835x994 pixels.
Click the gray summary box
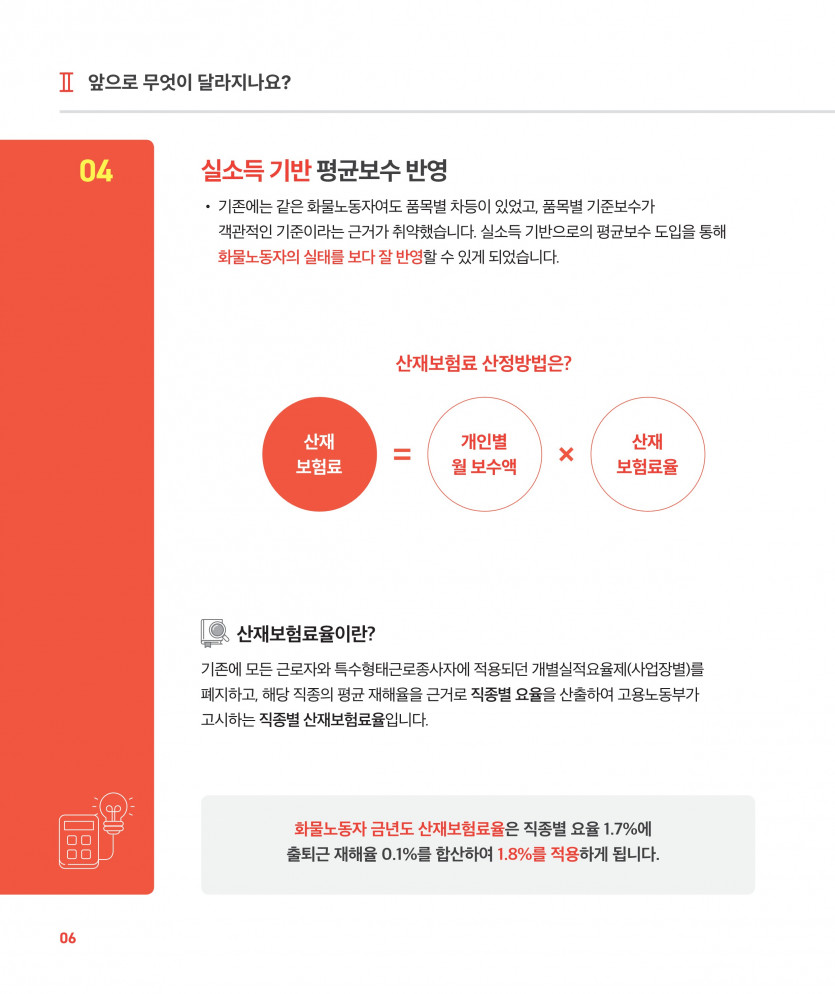click(478, 844)
